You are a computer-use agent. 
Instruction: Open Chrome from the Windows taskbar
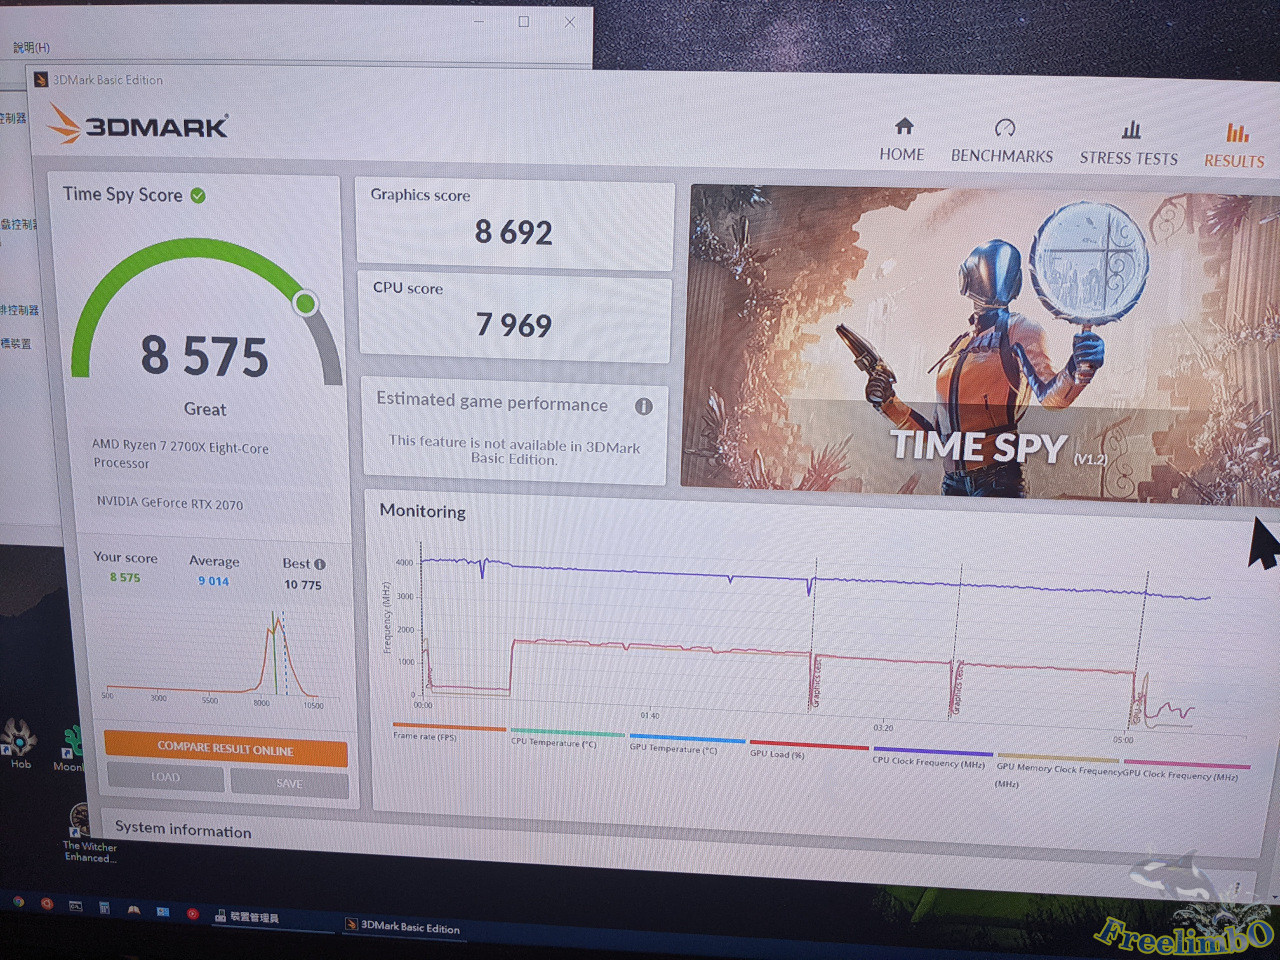point(18,902)
